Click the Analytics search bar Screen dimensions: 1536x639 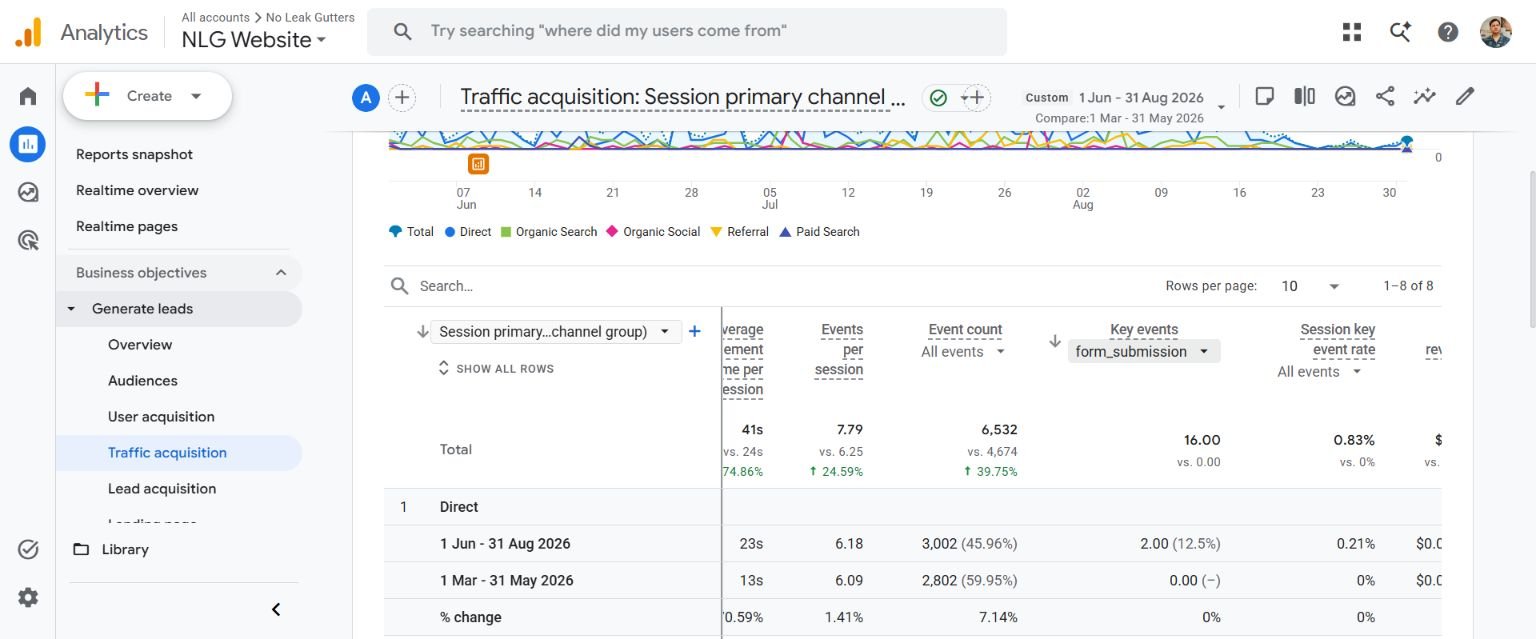coord(687,32)
